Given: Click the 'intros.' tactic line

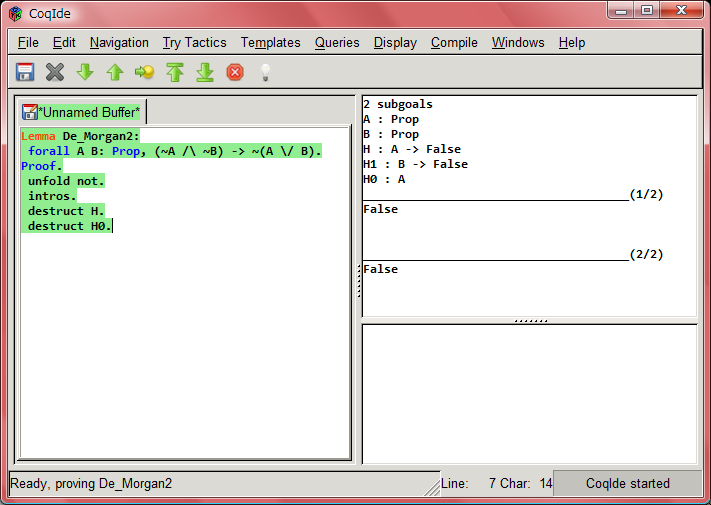Looking at the screenshot, I should pyautogui.click(x=52, y=196).
